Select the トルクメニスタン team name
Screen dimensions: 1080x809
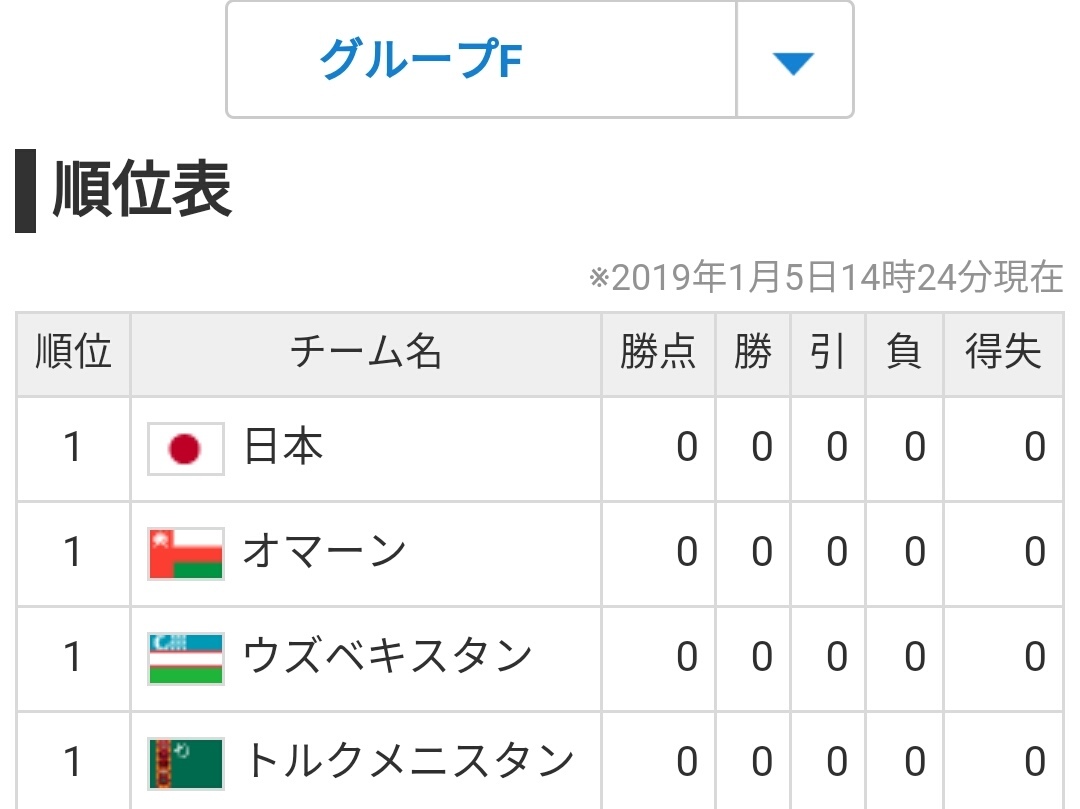(x=409, y=762)
